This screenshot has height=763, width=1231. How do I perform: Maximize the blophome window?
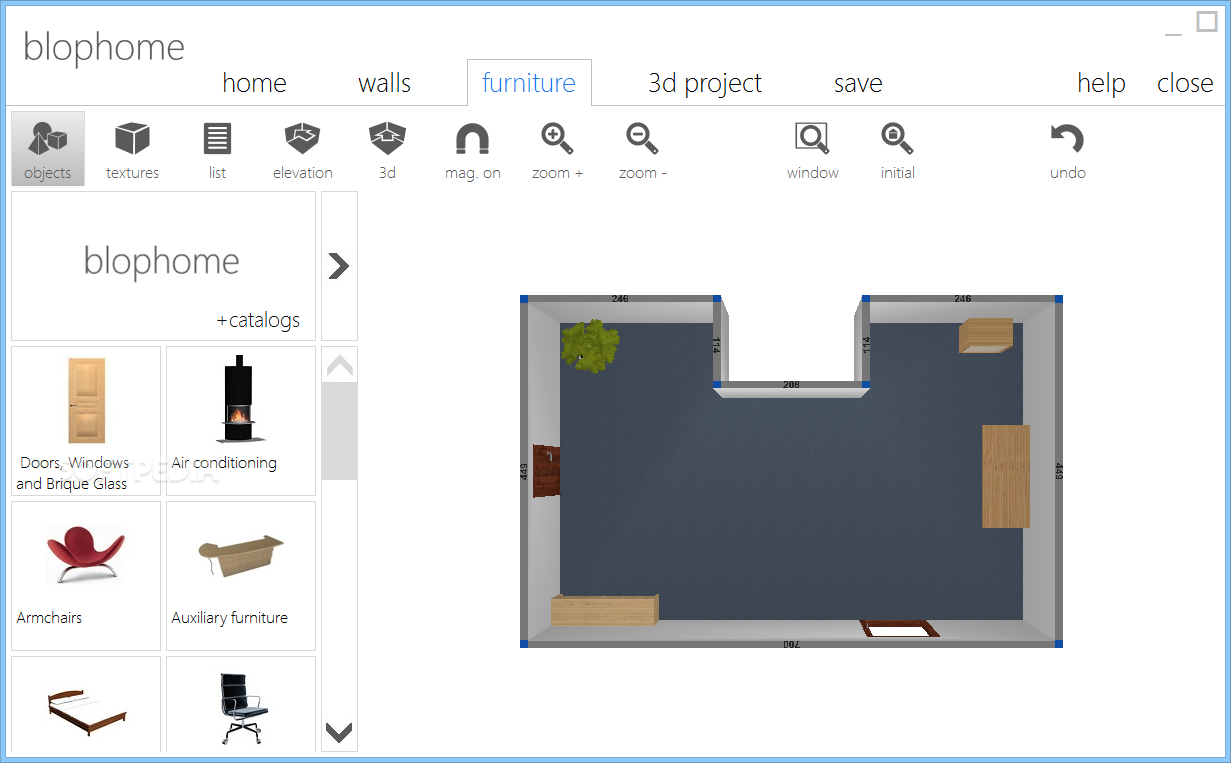[x=1207, y=23]
